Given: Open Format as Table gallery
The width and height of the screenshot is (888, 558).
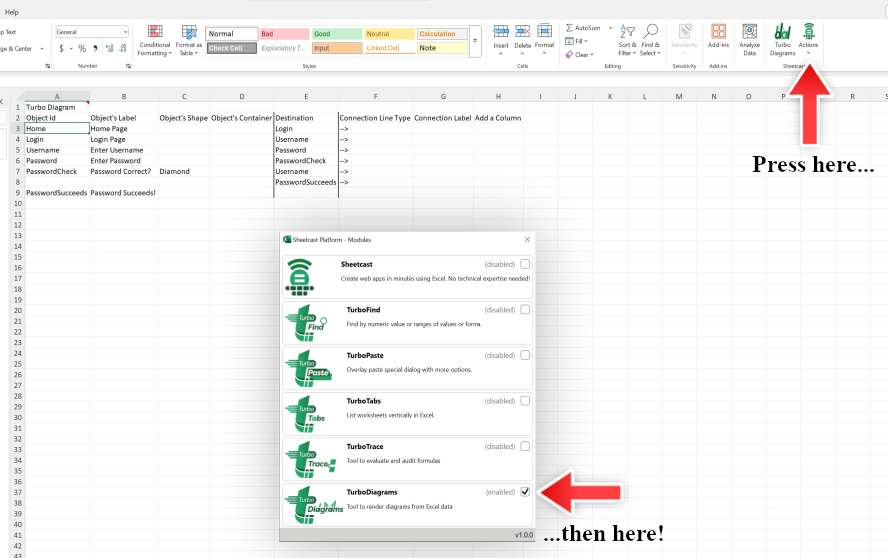Looking at the screenshot, I should pyautogui.click(x=189, y=40).
